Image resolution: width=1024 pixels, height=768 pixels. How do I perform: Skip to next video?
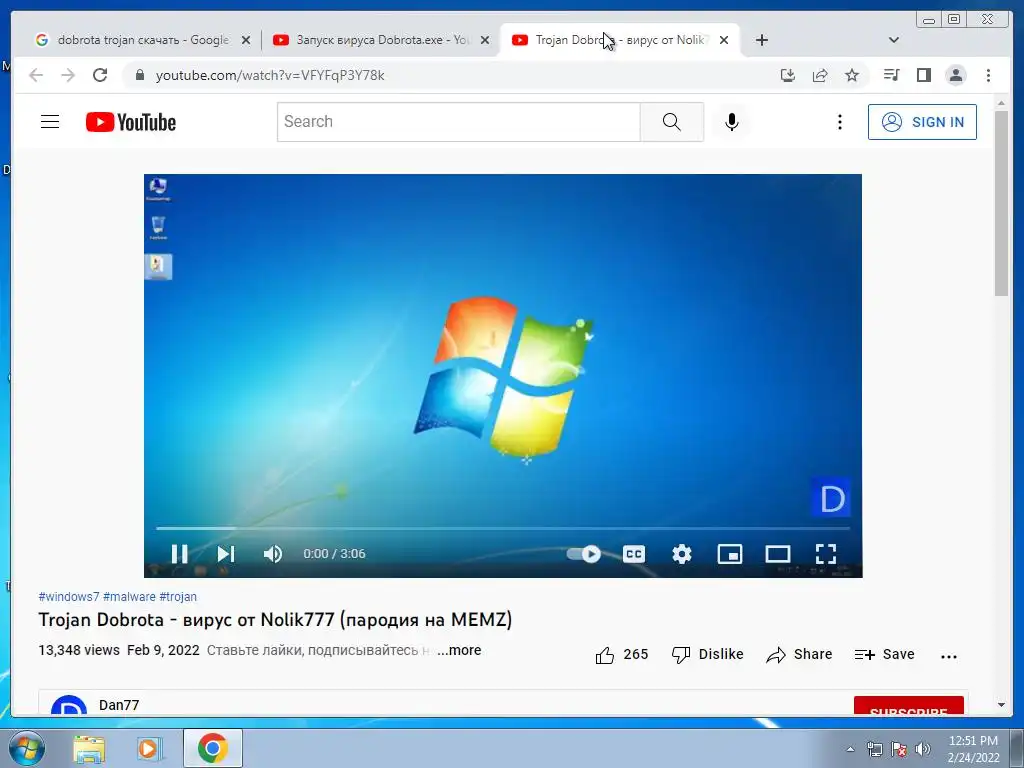226,554
